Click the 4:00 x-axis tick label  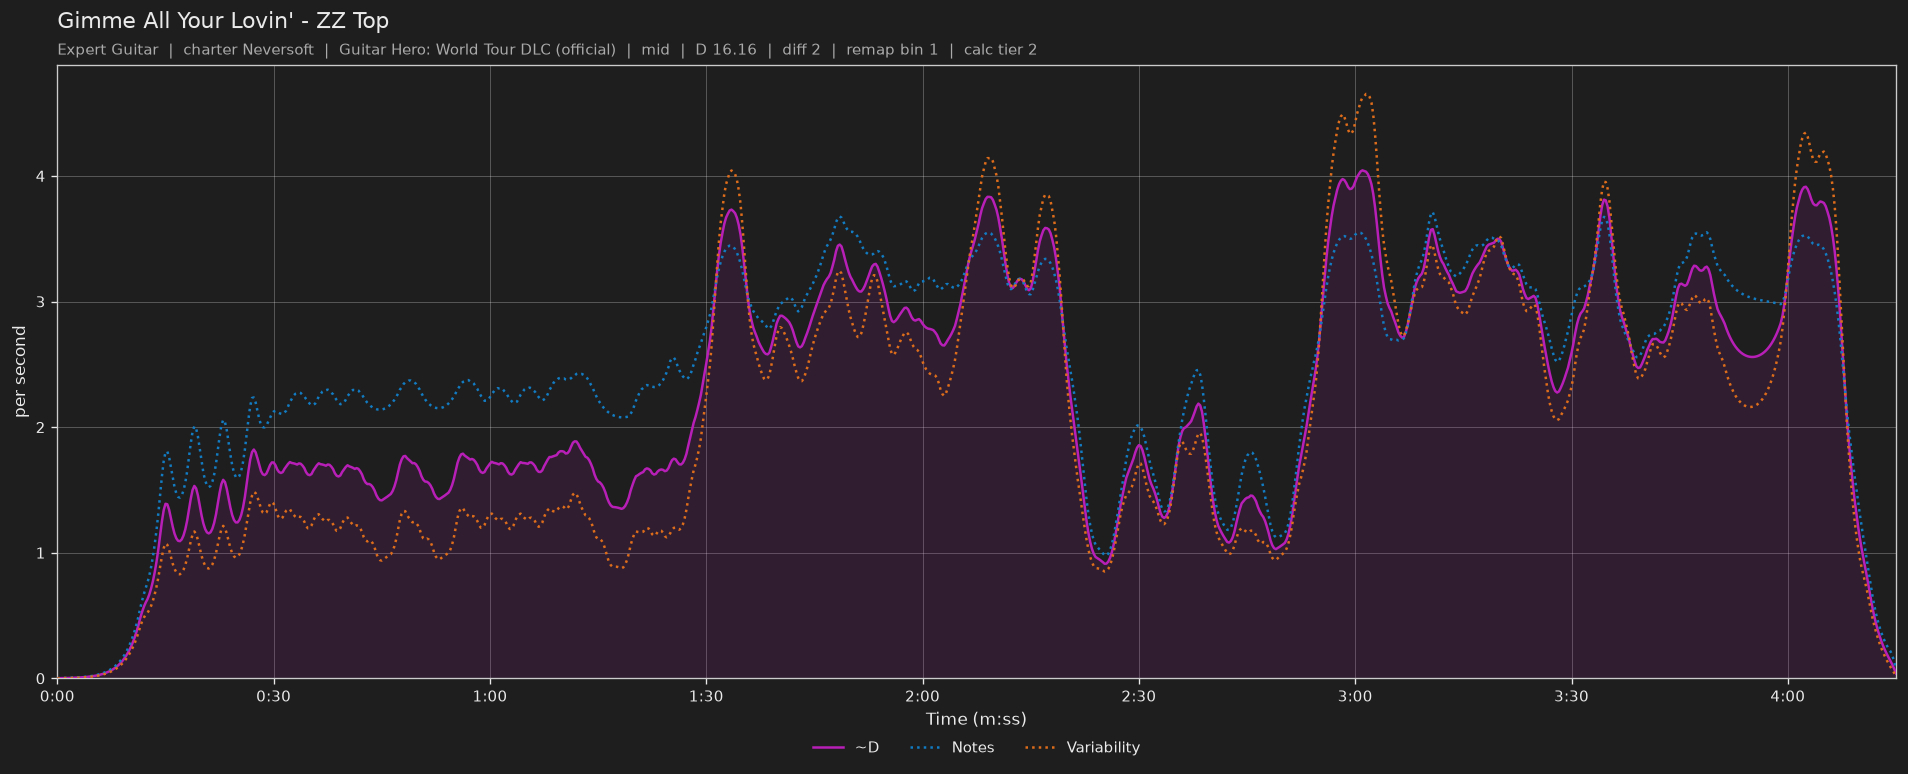tap(1788, 696)
